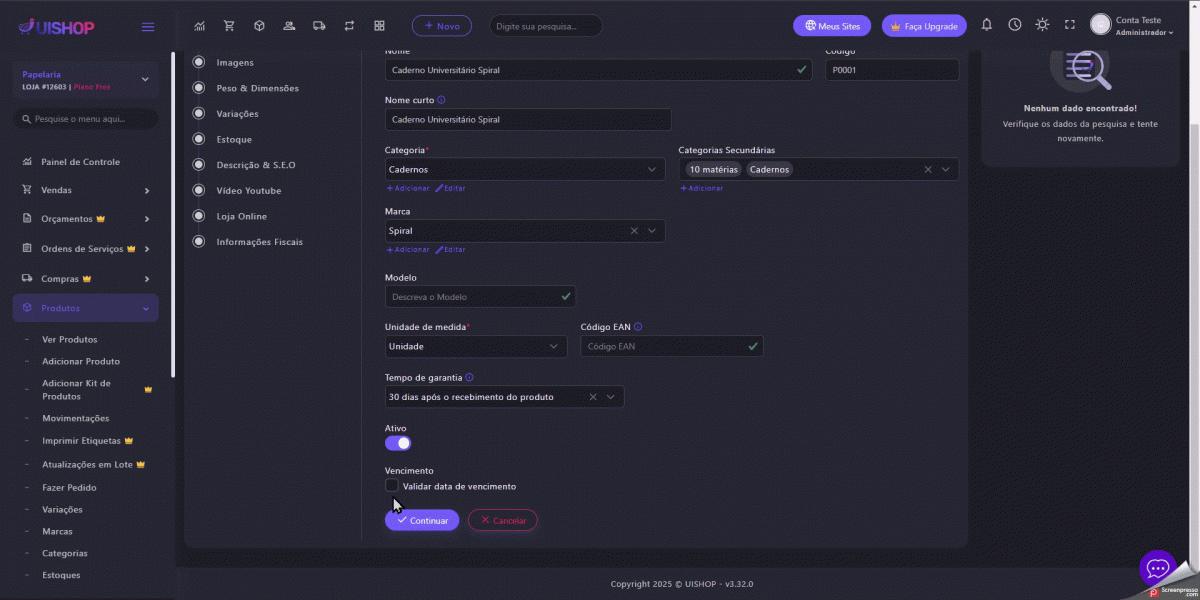Click the notifications bell icon
The image size is (1200, 600).
click(987, 25)
